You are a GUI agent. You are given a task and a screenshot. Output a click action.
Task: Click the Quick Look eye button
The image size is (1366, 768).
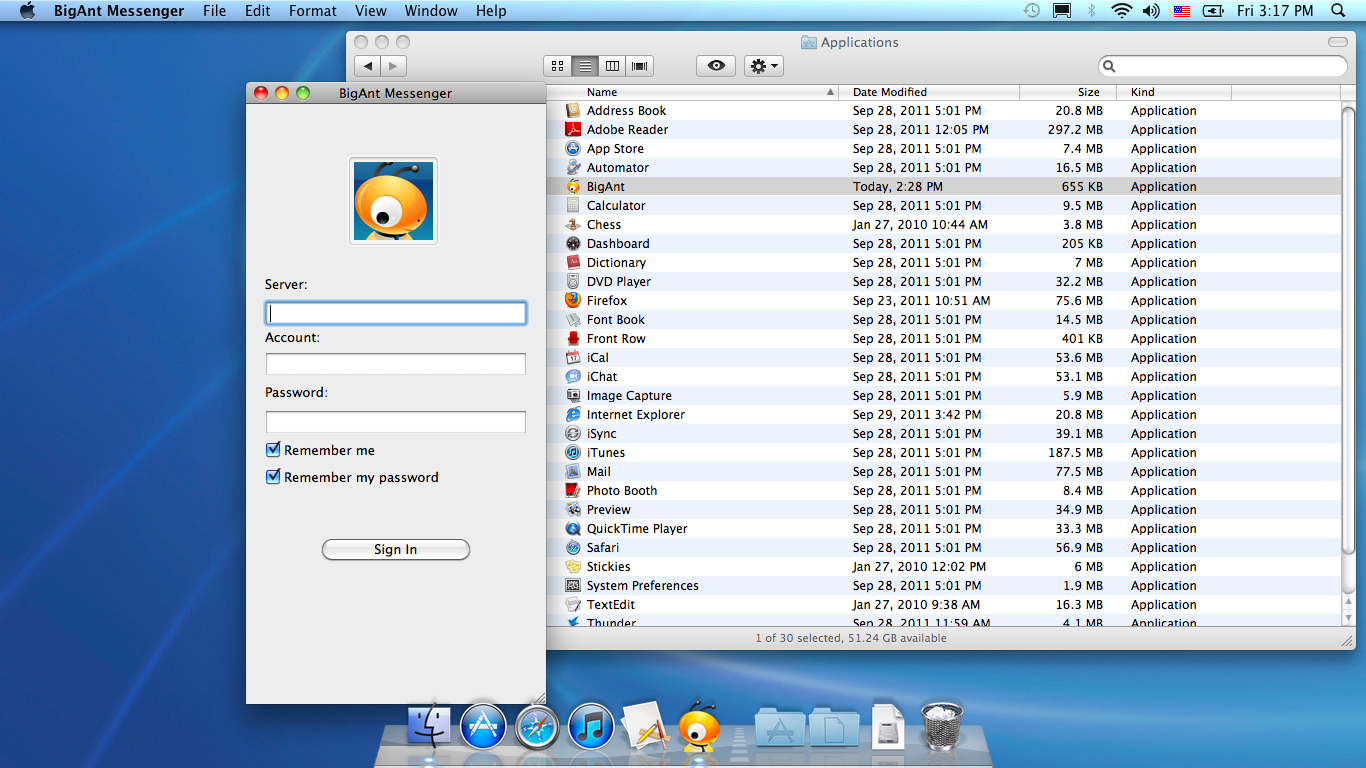[716, 66]
